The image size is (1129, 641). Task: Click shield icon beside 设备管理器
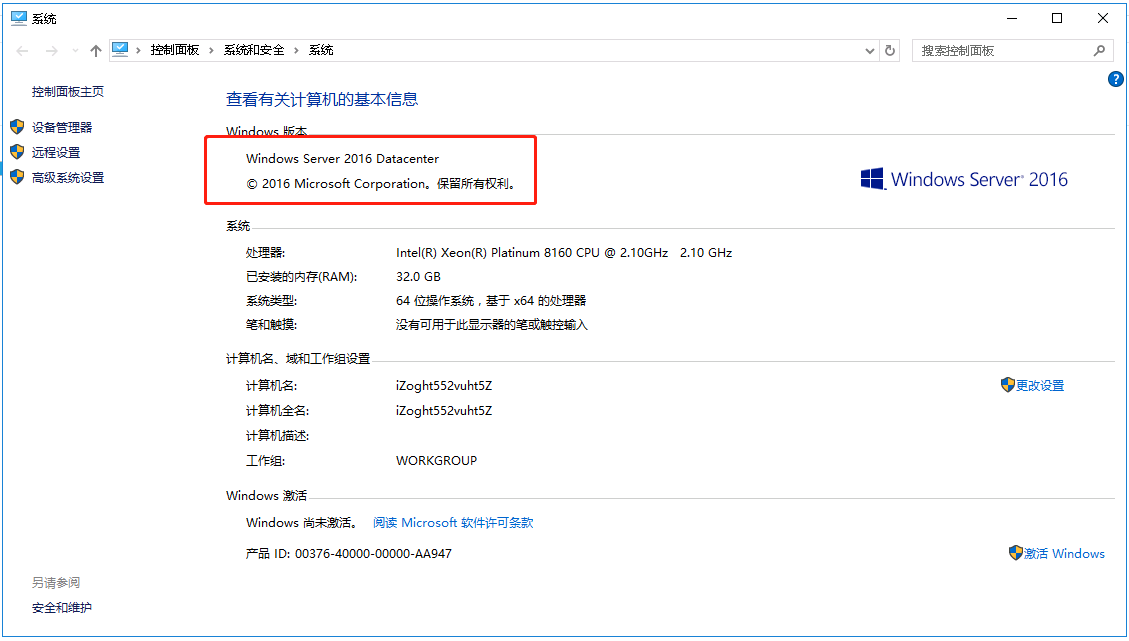[17, 127]
